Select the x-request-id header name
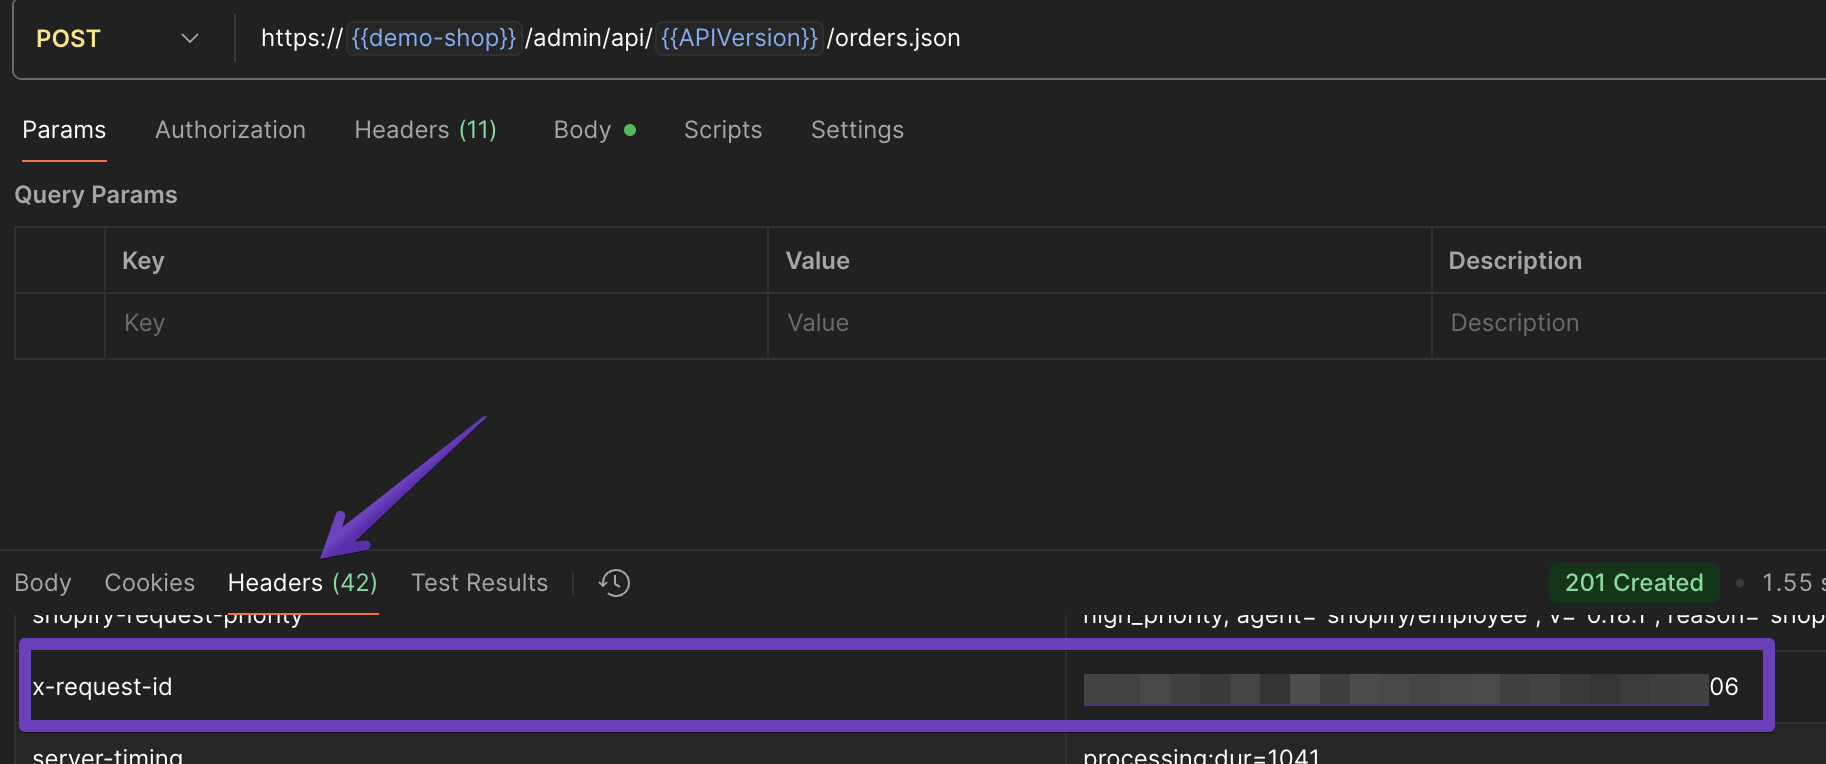Viewport: 1826px width, 764px height. pyautogui.click(x=102, y=687)
